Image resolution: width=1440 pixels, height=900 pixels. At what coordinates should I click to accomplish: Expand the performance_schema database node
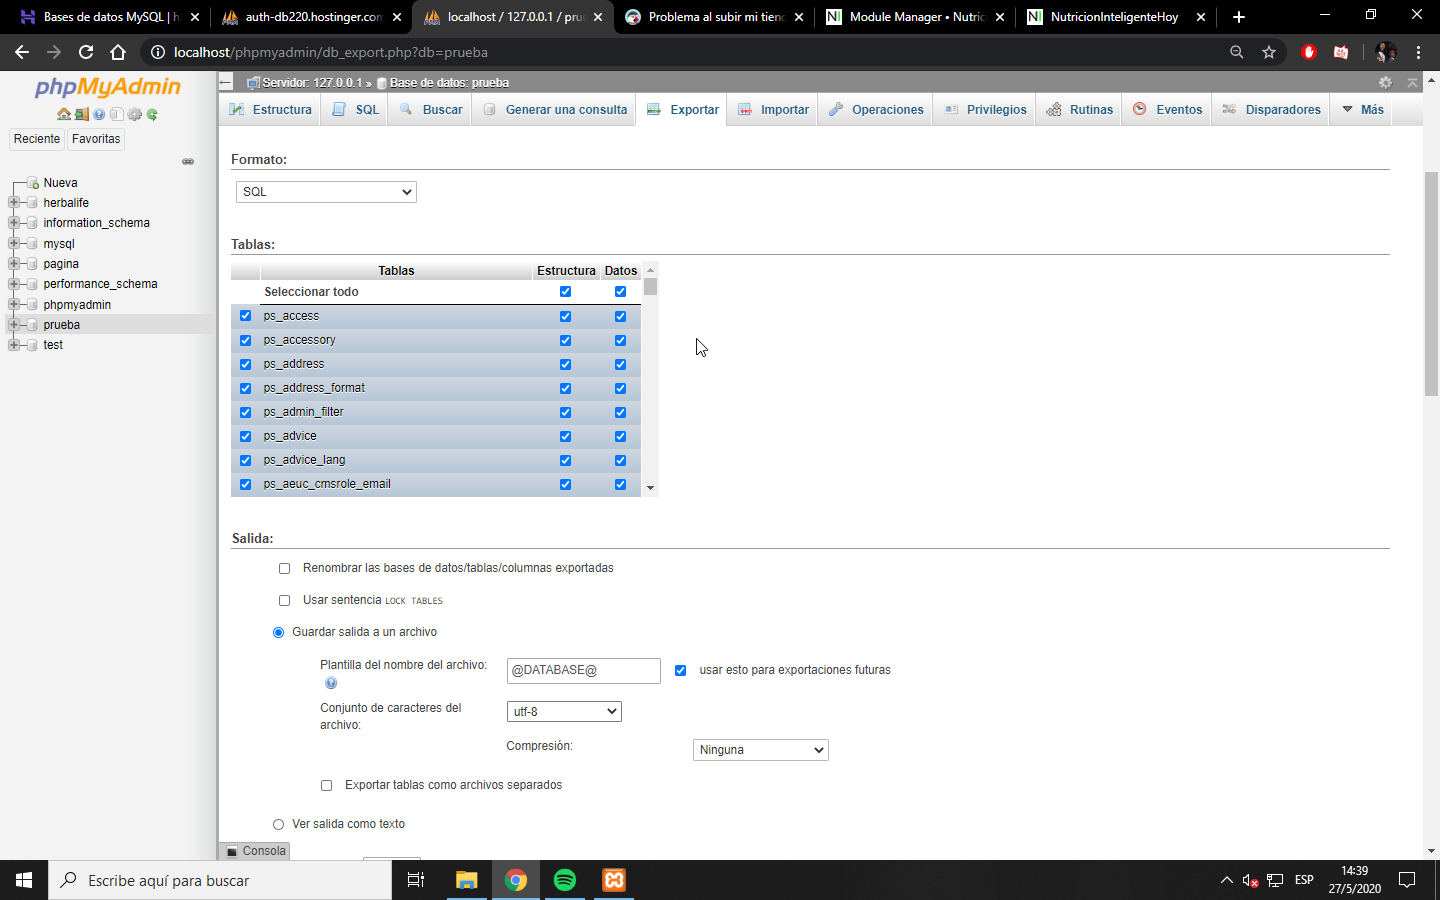click(14, 284)
